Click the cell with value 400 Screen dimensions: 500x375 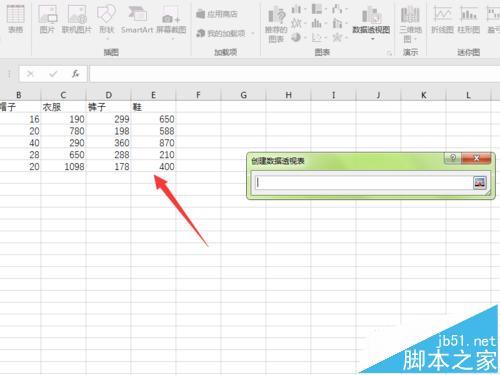pyautogui.click(x=153, y=167)
